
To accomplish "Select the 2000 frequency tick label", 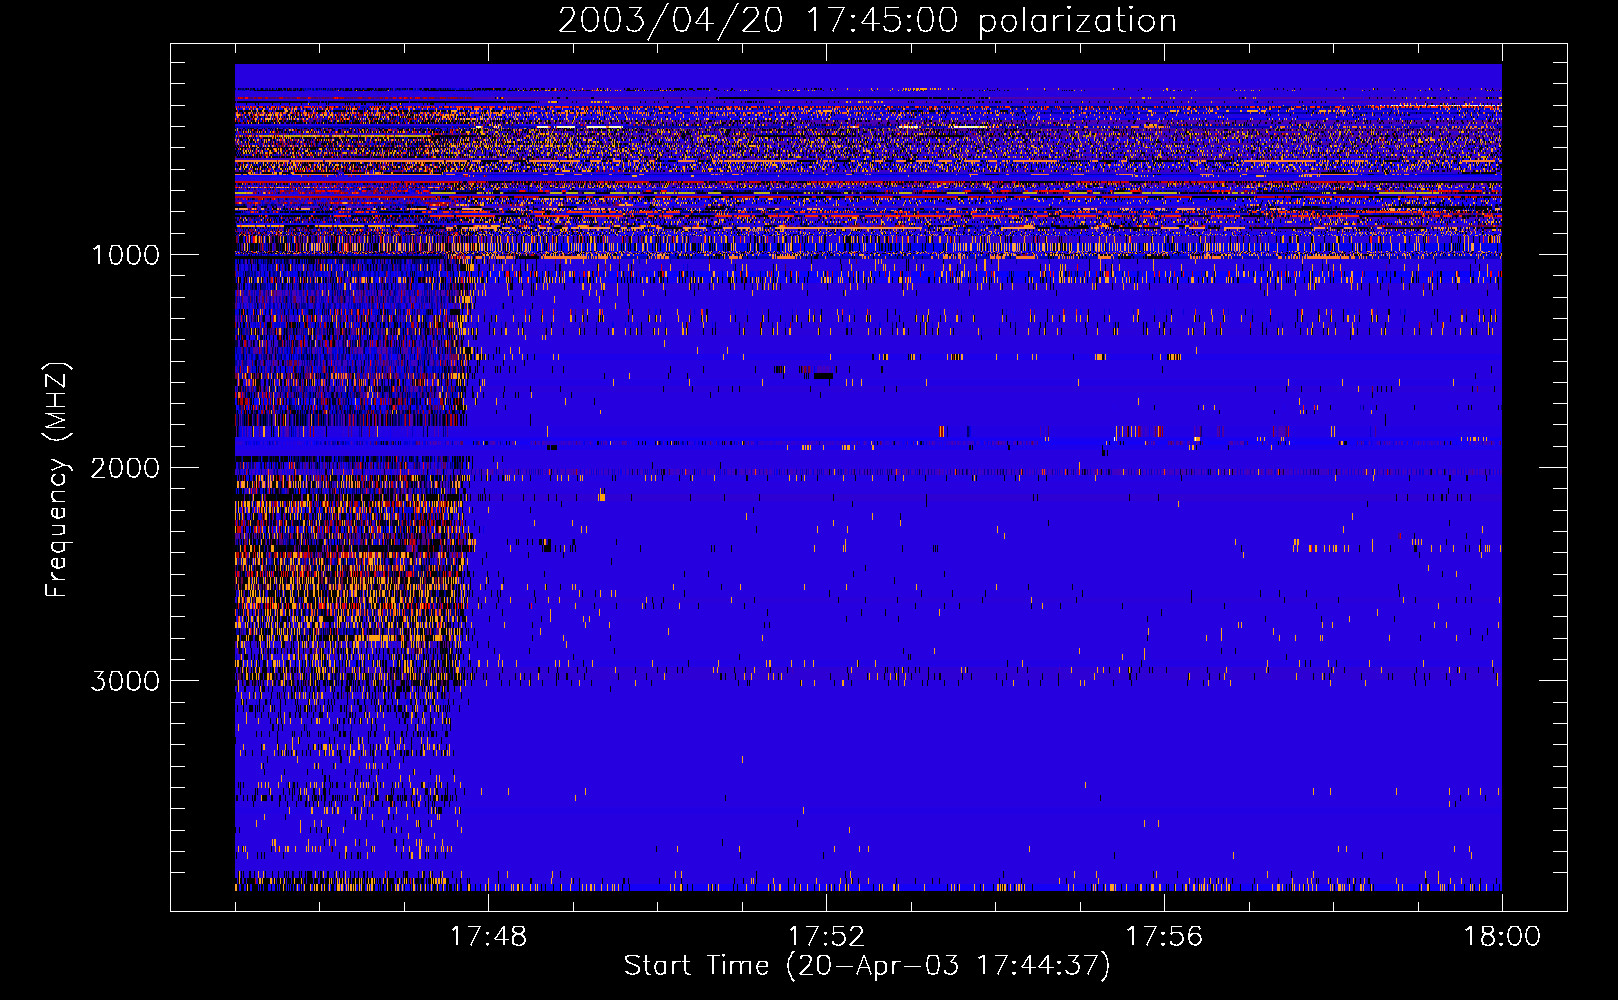I will pos(125,468).
